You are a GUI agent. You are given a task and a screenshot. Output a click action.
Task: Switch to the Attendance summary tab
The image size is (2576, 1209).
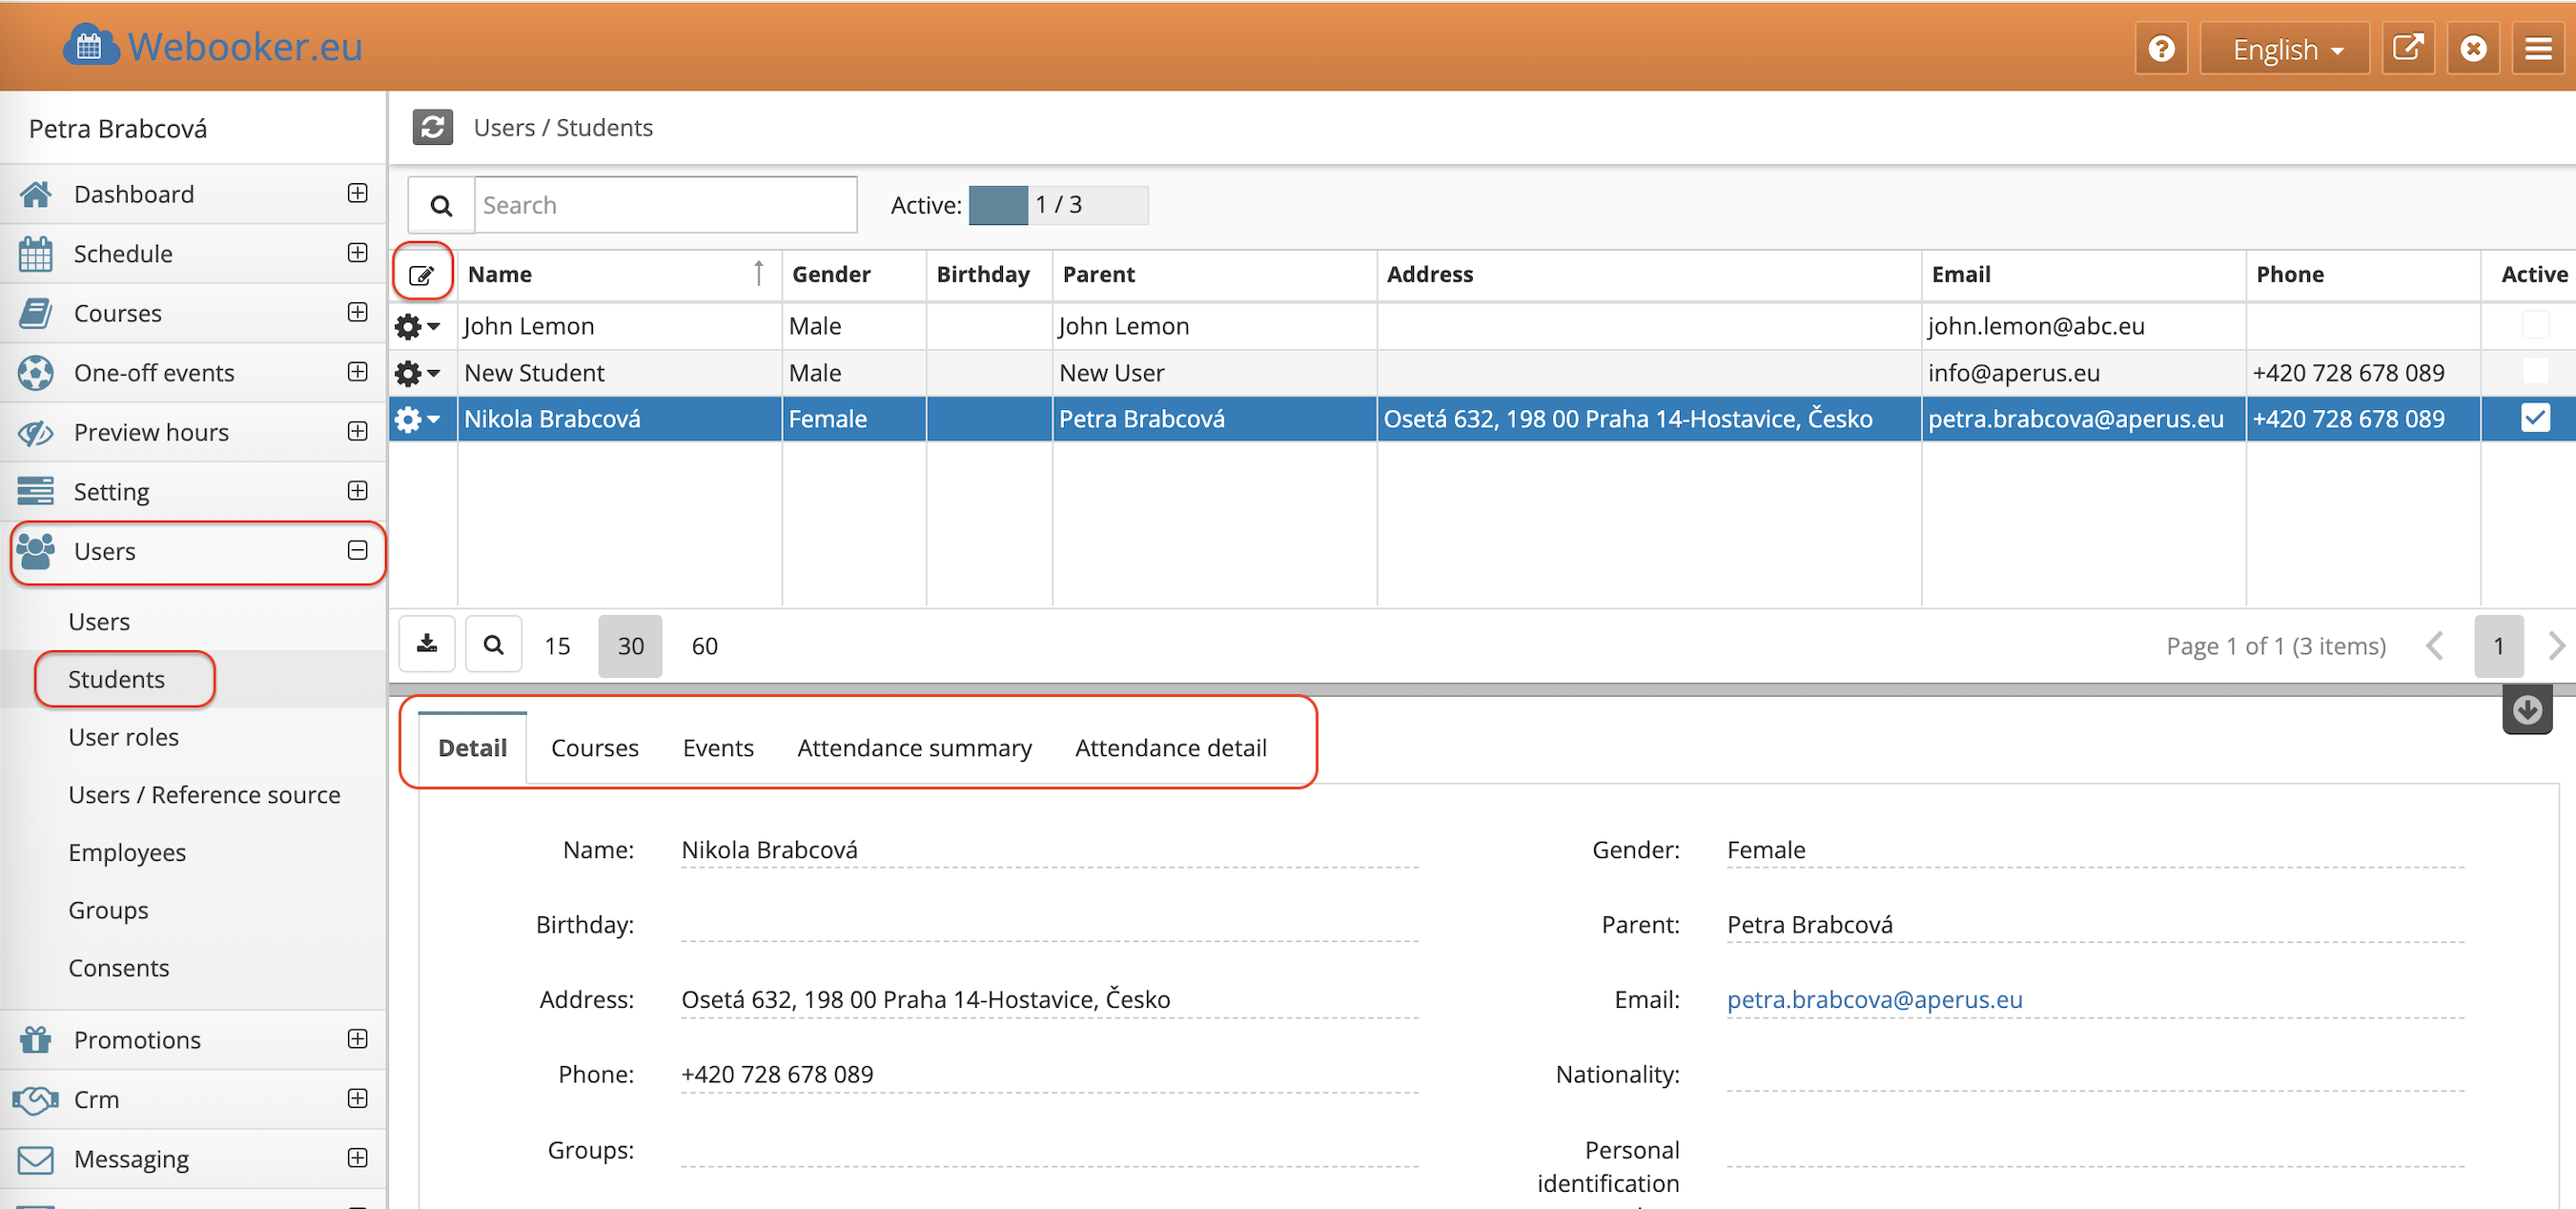tap(913, 747)
